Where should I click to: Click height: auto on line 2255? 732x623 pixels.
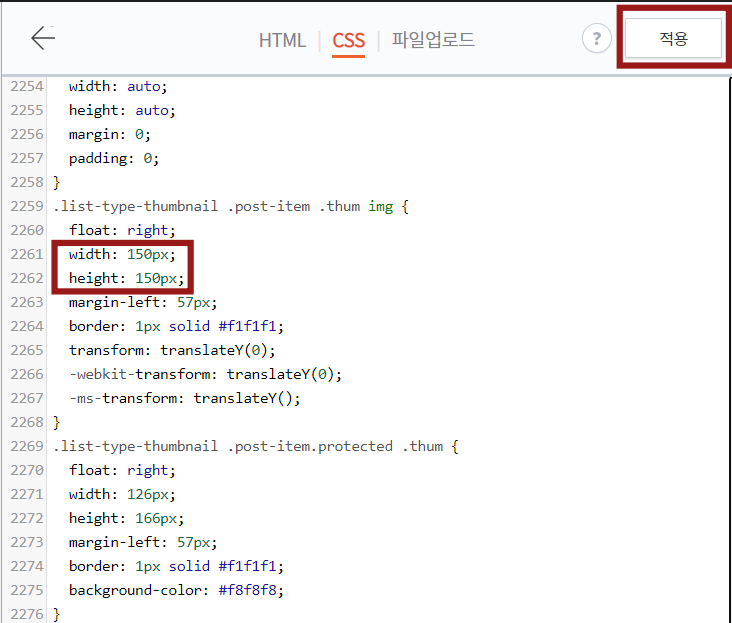[122, 110]
